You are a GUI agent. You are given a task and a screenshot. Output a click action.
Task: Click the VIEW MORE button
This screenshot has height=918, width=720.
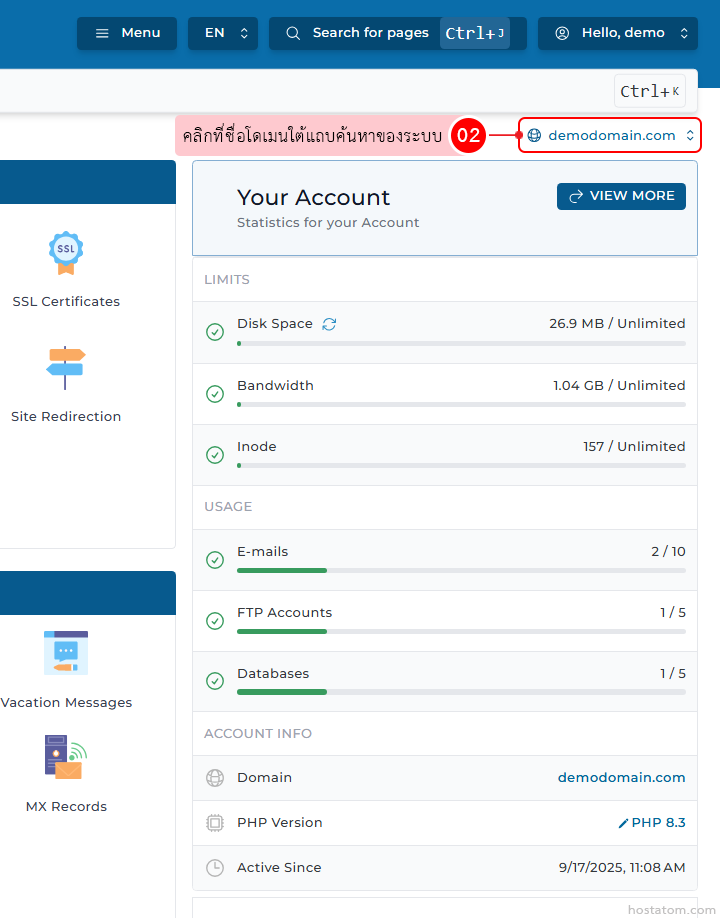coord(621,196)
